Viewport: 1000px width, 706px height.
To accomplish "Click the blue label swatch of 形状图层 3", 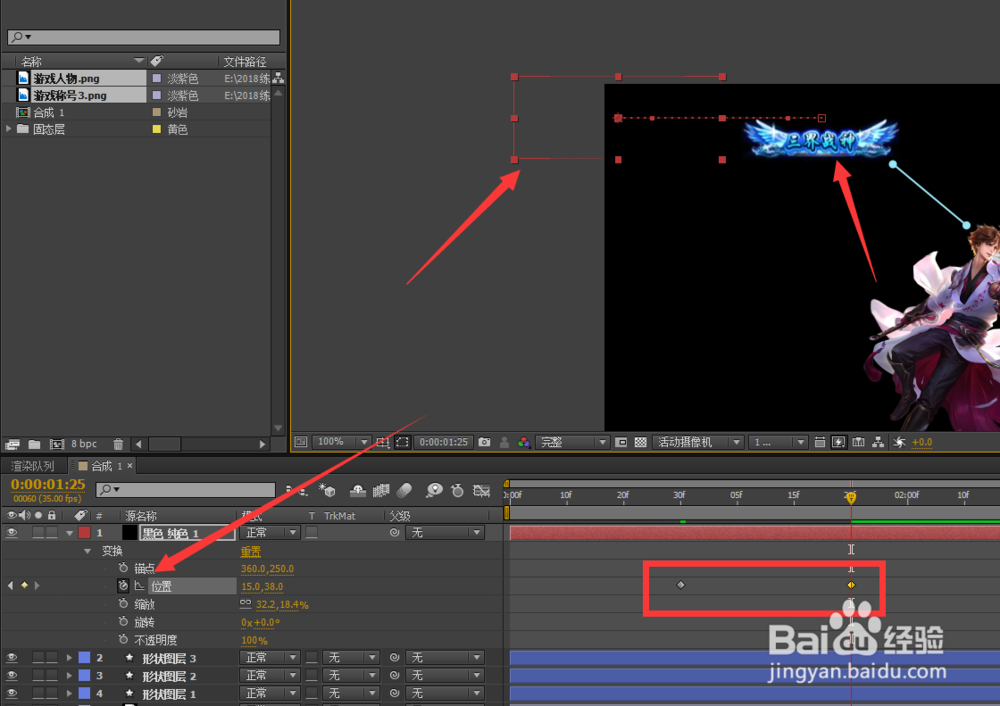I will 84,658.
